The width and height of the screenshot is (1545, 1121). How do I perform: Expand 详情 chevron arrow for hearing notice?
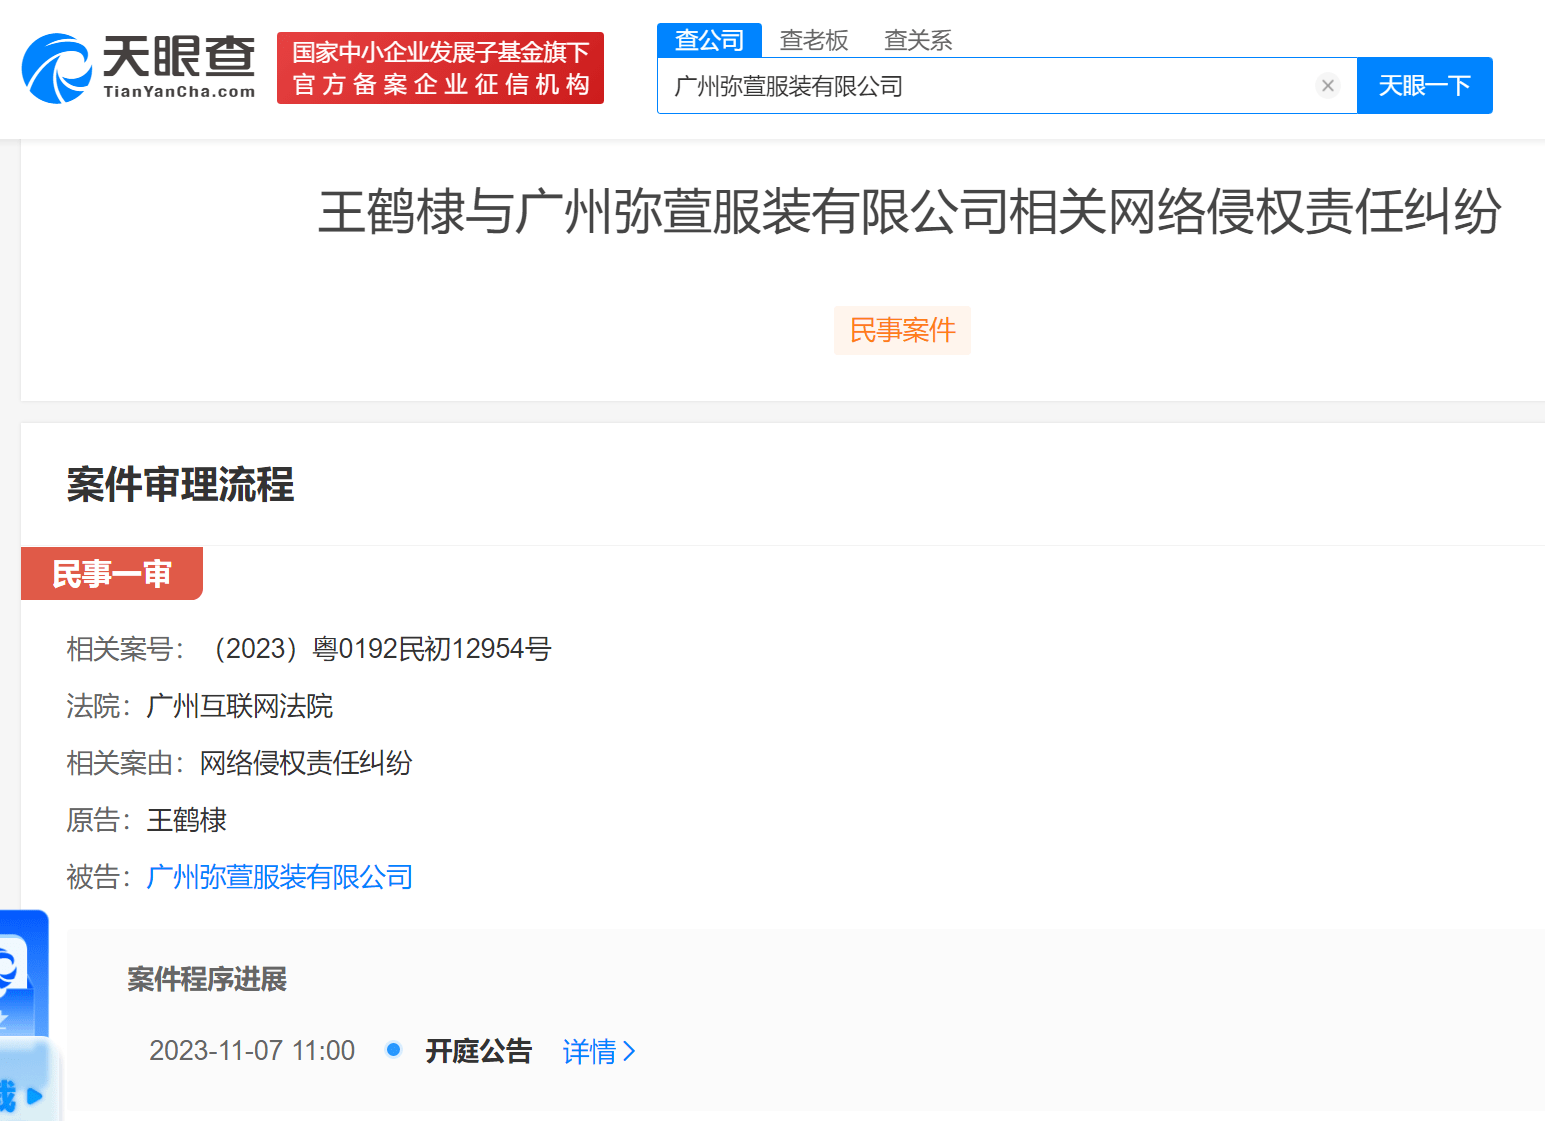tap(629, 1051)
